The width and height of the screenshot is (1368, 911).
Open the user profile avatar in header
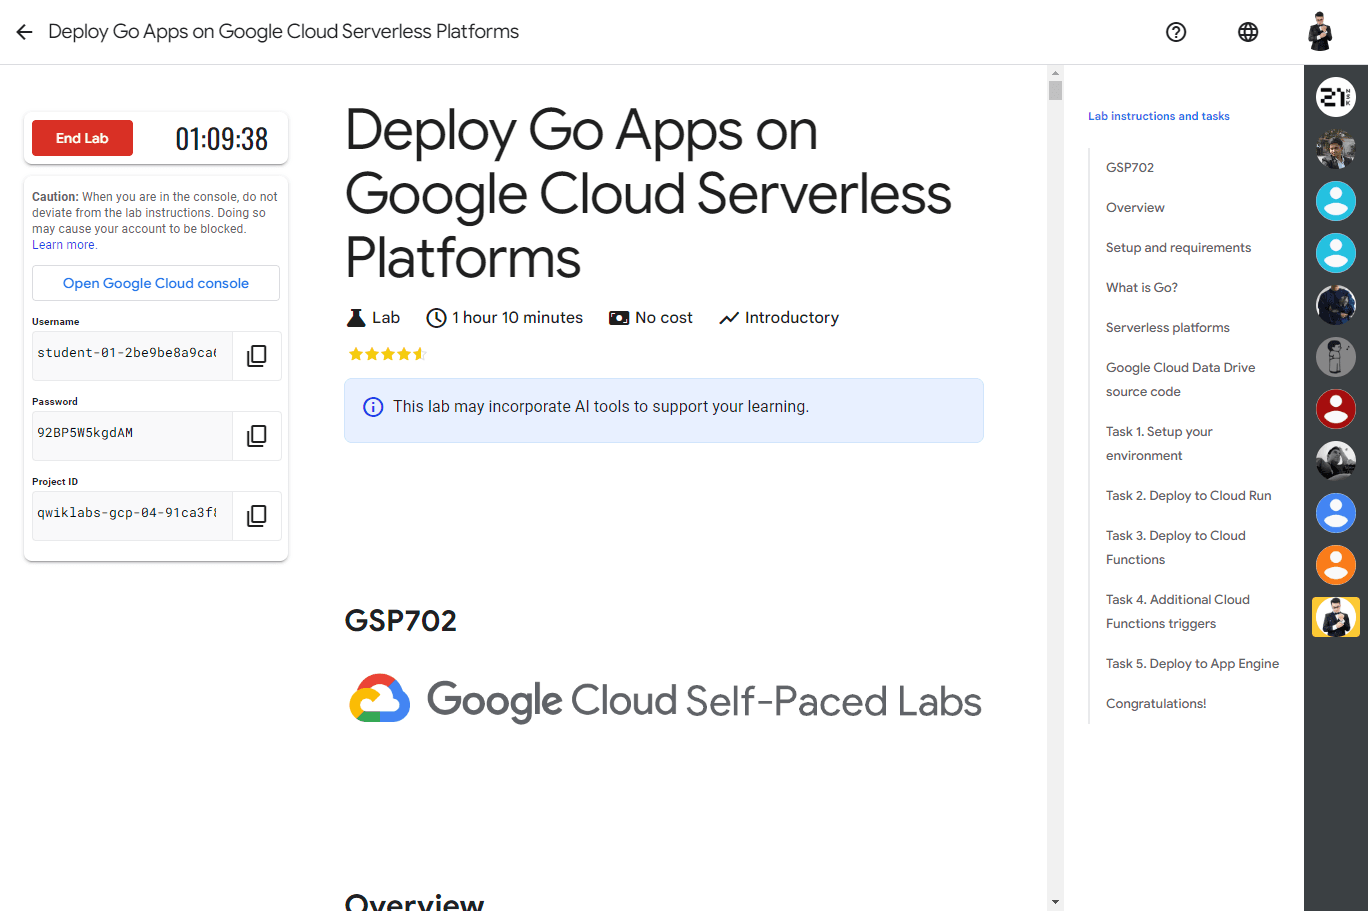[x=1320, y=32]
